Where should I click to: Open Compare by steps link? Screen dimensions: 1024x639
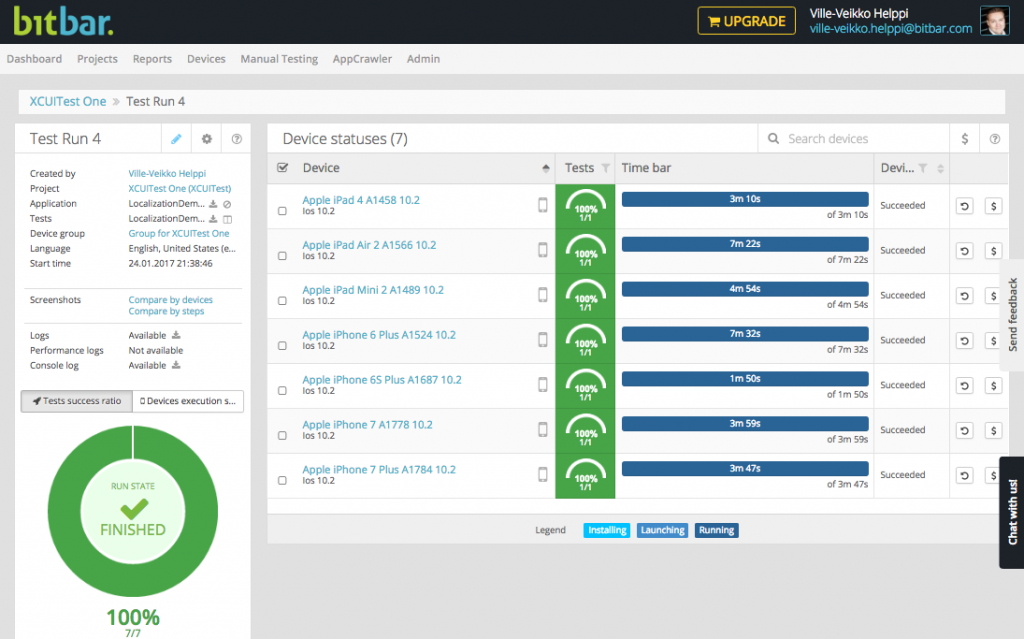coord(166,311)
